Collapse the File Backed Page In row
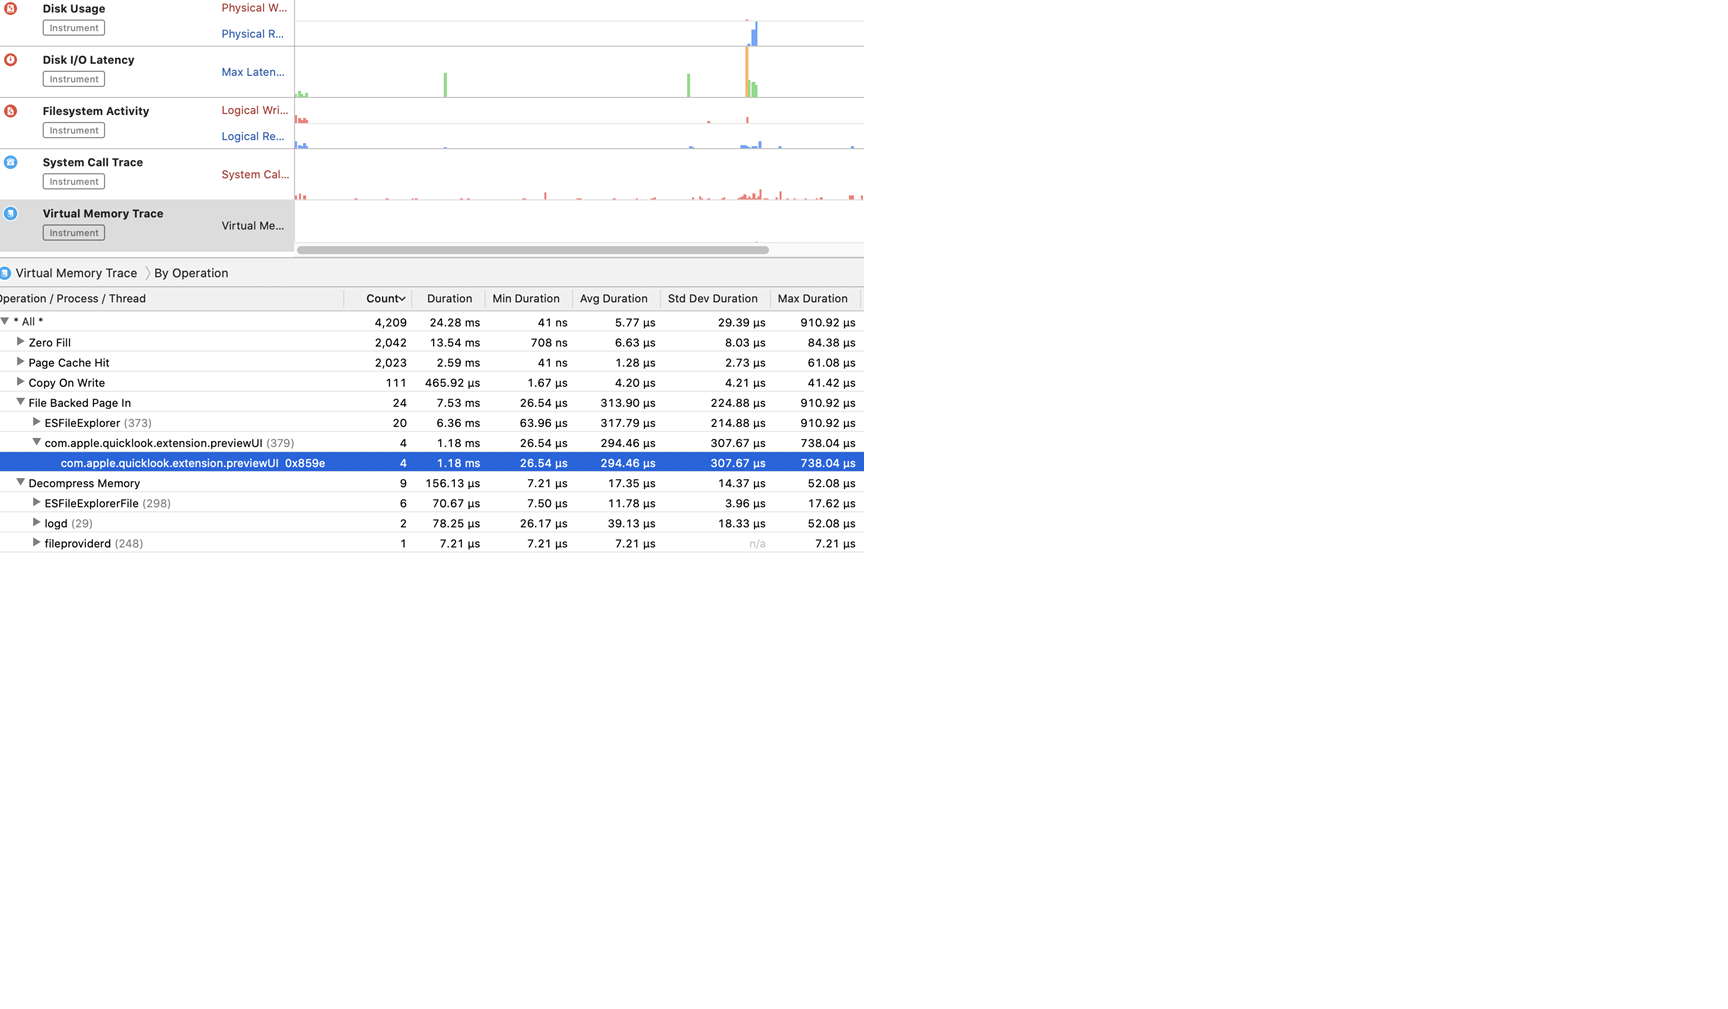This screenshot has height=1009, width=1728. 20,402
